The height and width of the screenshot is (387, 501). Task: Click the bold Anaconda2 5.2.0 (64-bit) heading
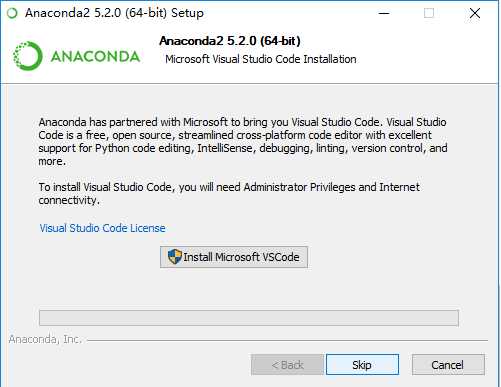tap(230, 41)
